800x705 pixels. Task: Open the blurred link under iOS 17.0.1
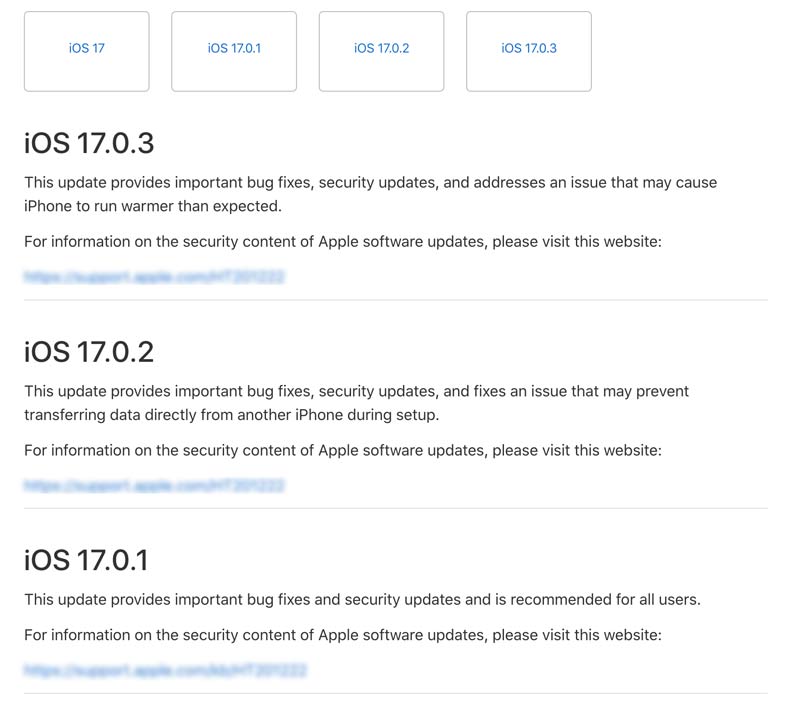[165, 670]
